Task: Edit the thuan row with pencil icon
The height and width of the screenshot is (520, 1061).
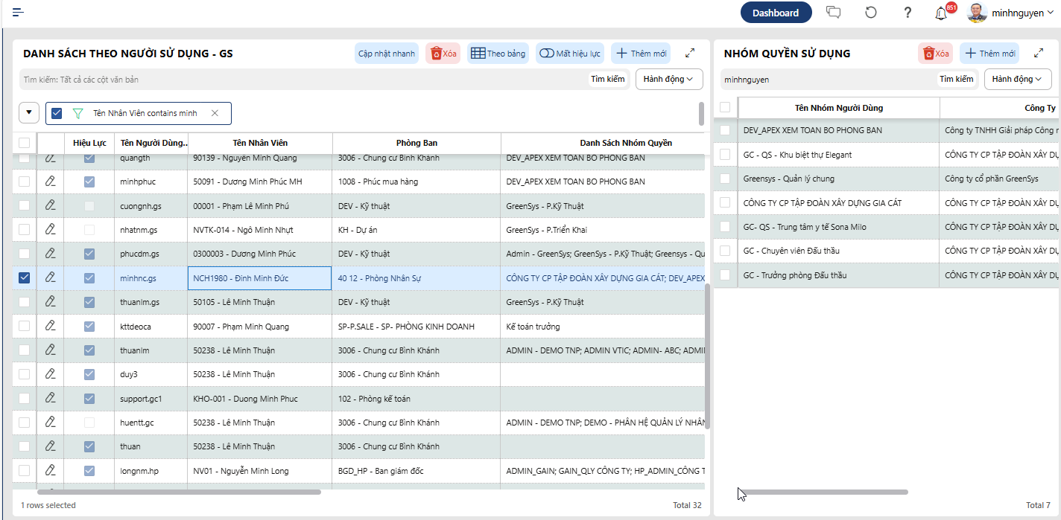Action: tap(49, 446)
